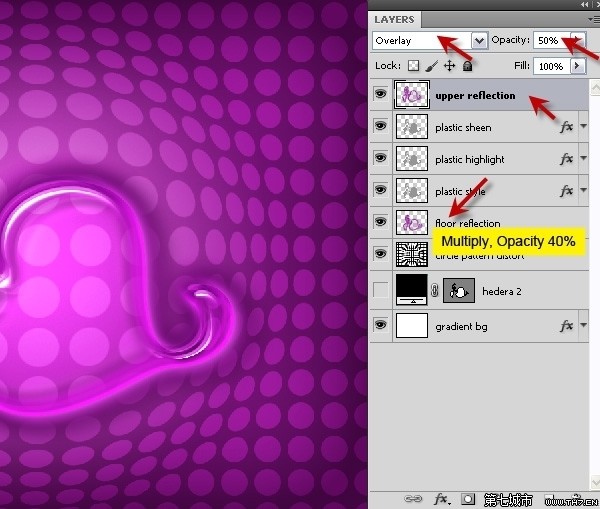Image resolution: width=600 pixels, height=509 pixels.
Task: Click the lock image pixels brush icon
Action: (x=432, y=66)
